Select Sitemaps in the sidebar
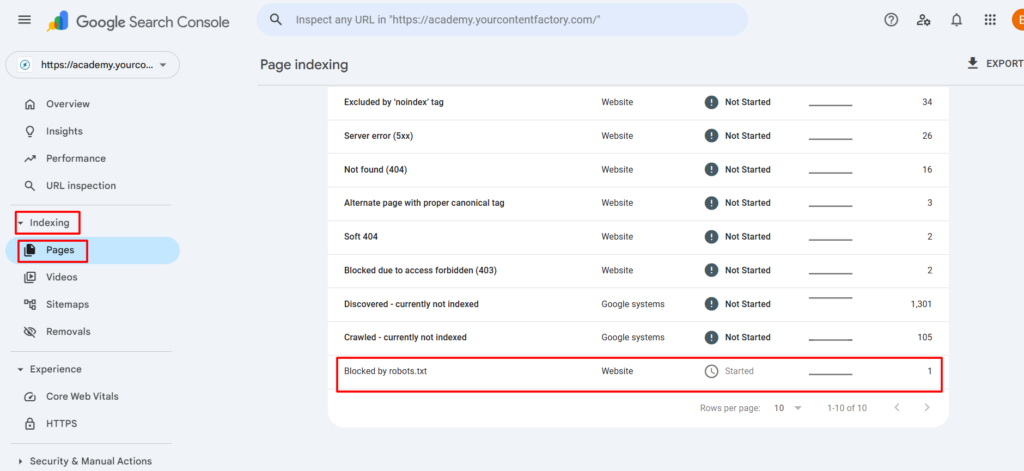 [x=67, y=304]
